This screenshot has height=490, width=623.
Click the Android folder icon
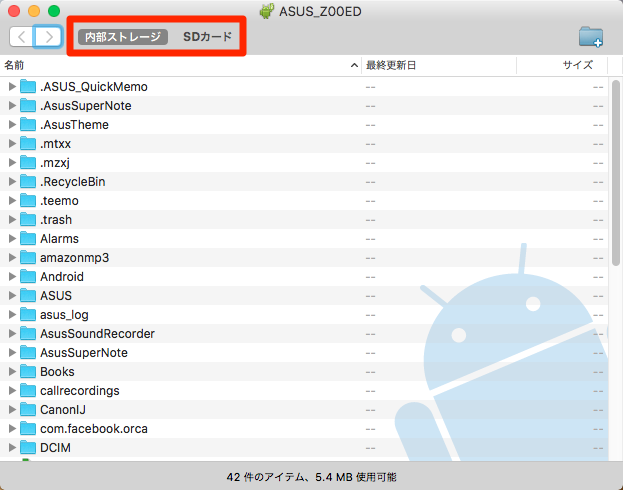coord(28,276)
